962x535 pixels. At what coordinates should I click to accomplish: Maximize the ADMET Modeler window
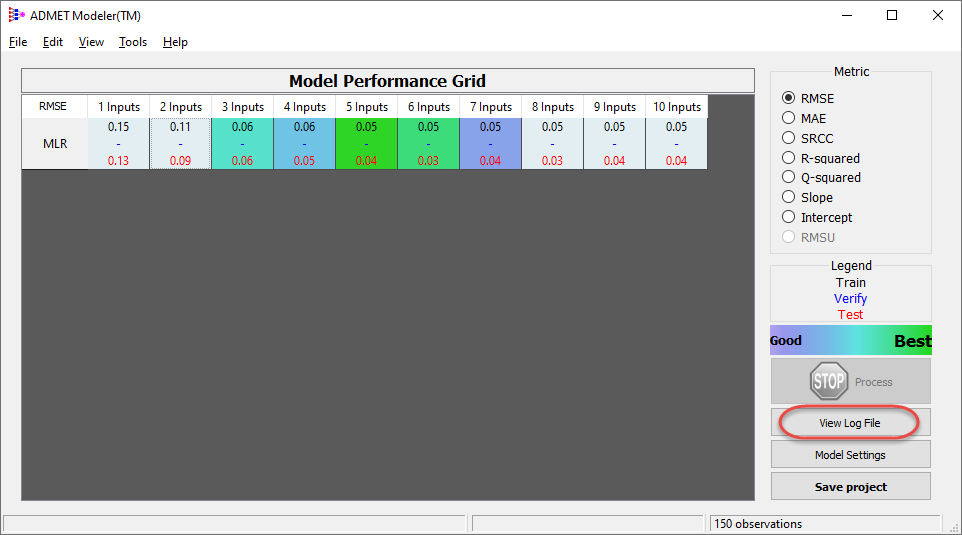pyautogui.click(x=892, y=15)
